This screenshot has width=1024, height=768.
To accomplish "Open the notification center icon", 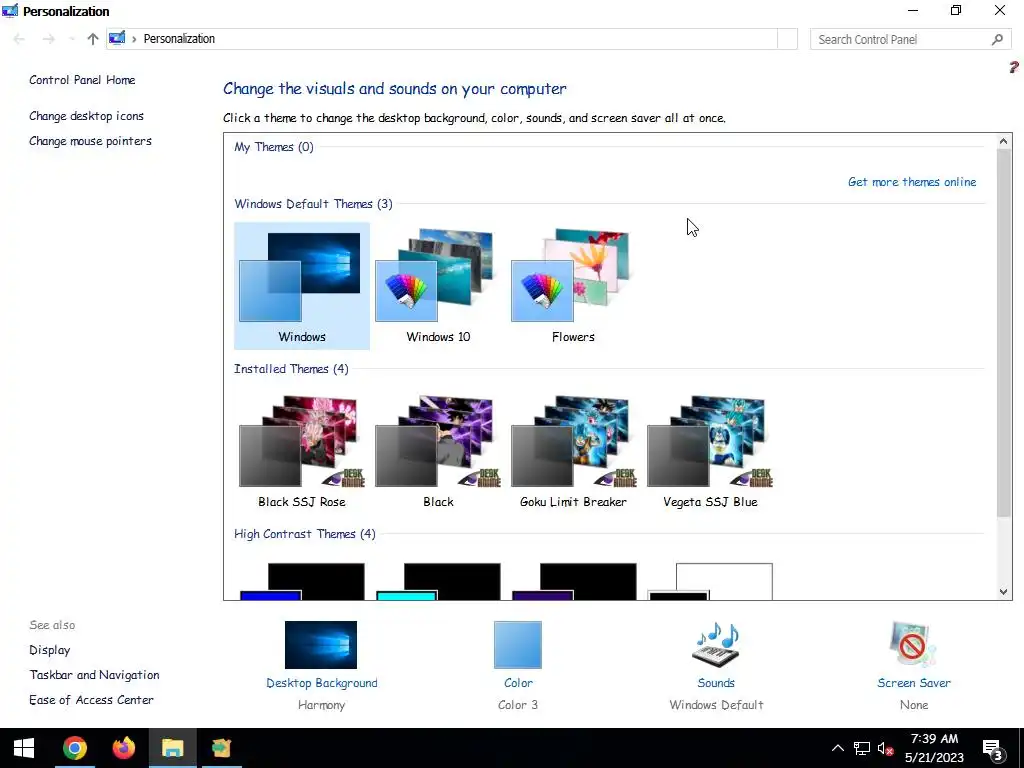I will 993,749.
